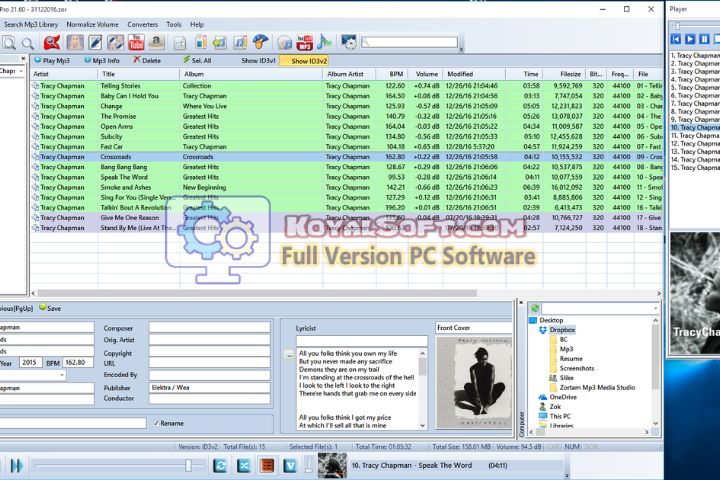The height and width of the screenshot is (480, 720).
Task: Select the Screenshots folder in tree
Action: pyautogui.click(x=577, y=368)
